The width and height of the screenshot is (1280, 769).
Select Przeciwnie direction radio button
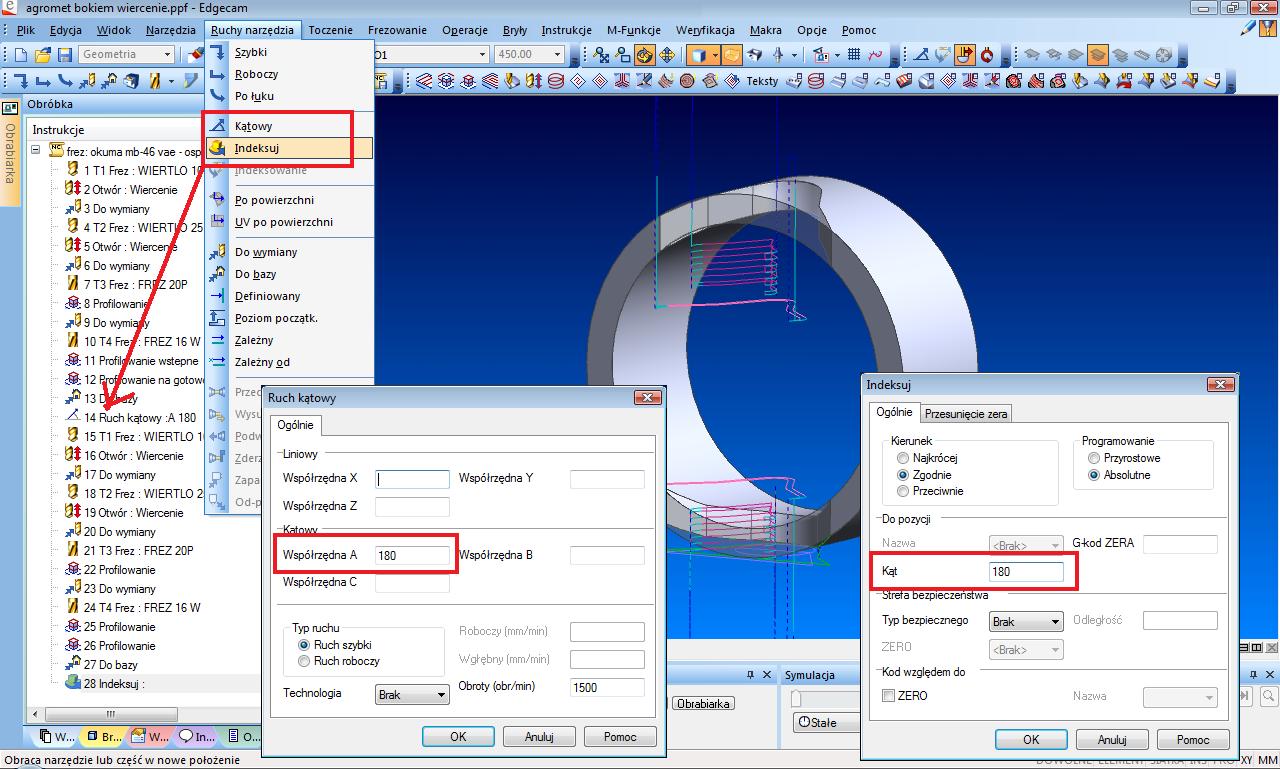click(x=903, y=491)
